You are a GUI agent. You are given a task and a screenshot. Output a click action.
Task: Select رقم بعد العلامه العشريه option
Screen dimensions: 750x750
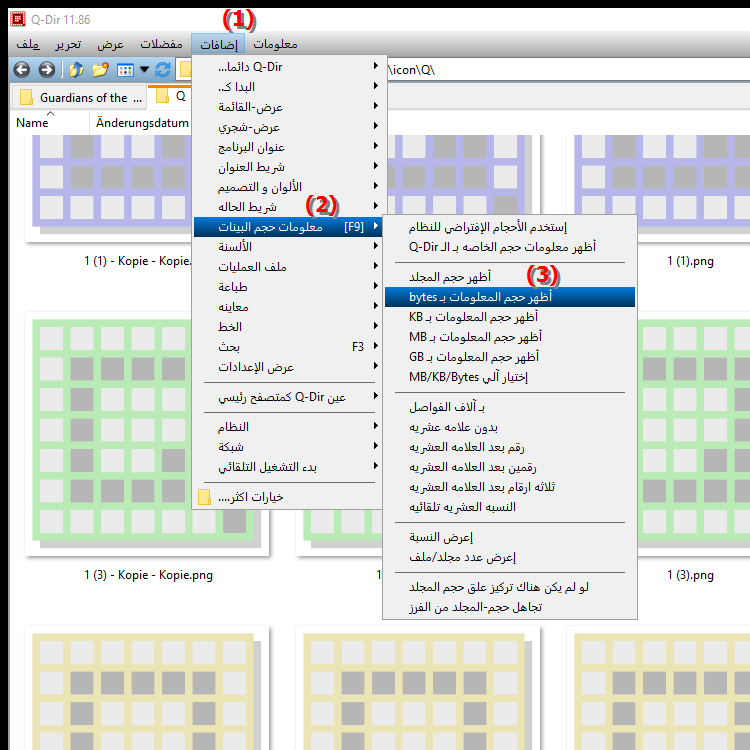[x=510, y=447]
